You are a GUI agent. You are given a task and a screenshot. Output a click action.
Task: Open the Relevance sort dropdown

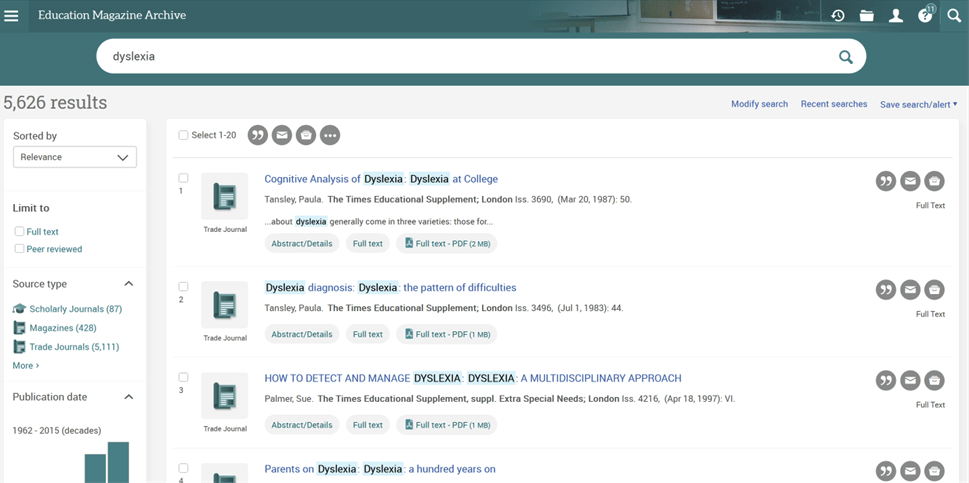point(75,157)
